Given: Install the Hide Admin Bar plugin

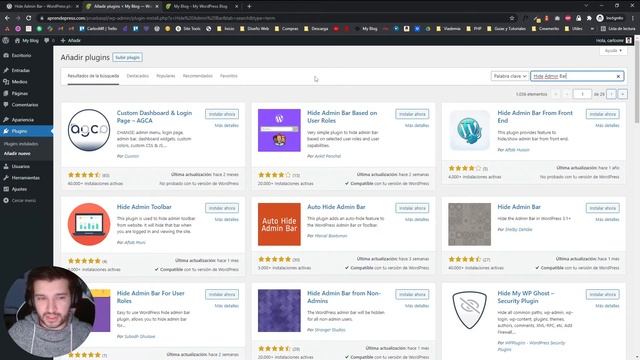Looking at the screenshot, I should click(602, 208).
